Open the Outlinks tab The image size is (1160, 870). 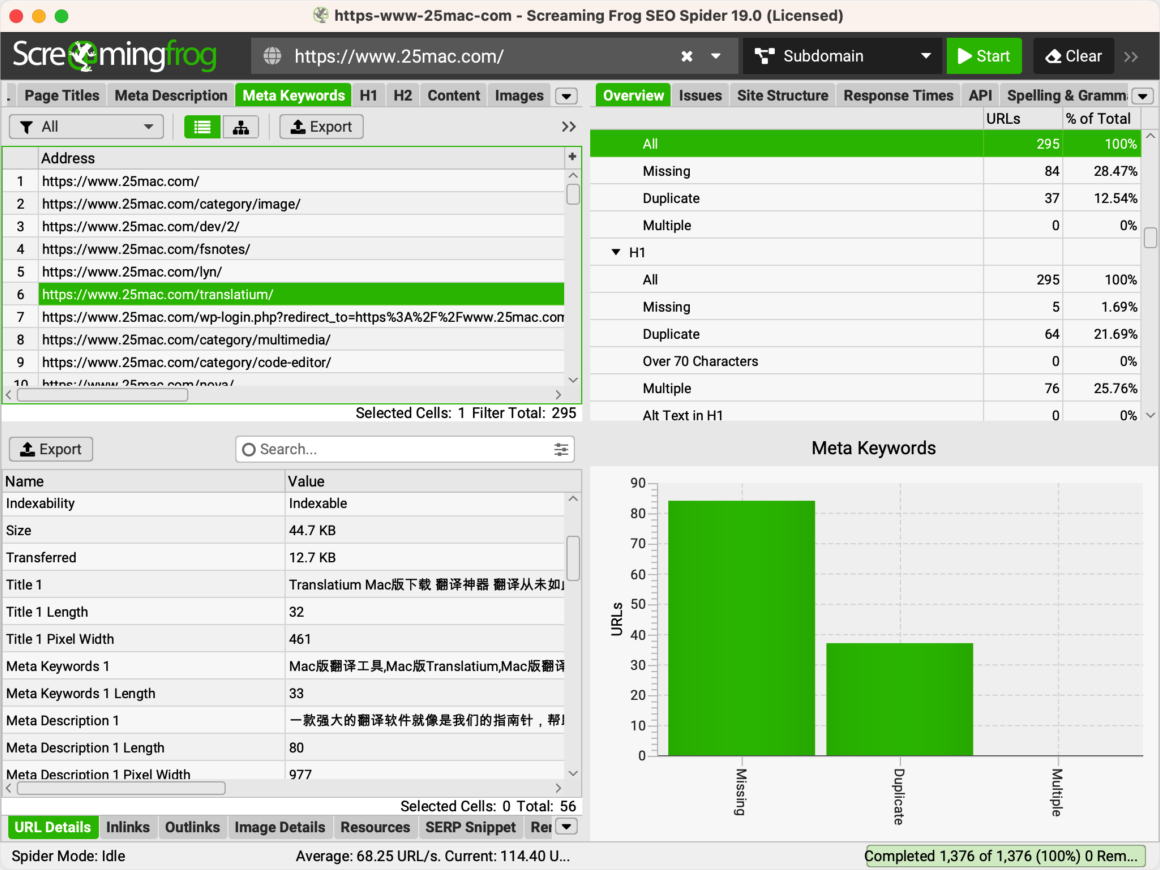tap(192, 827)
